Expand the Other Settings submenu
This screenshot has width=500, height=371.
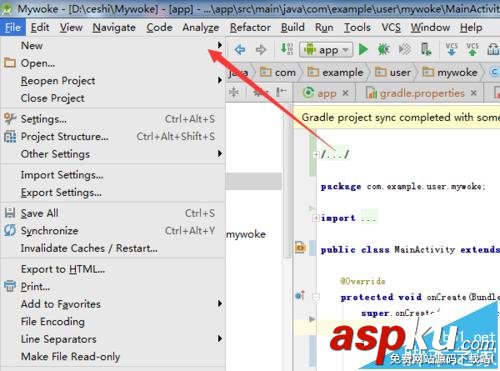point(113,154)
